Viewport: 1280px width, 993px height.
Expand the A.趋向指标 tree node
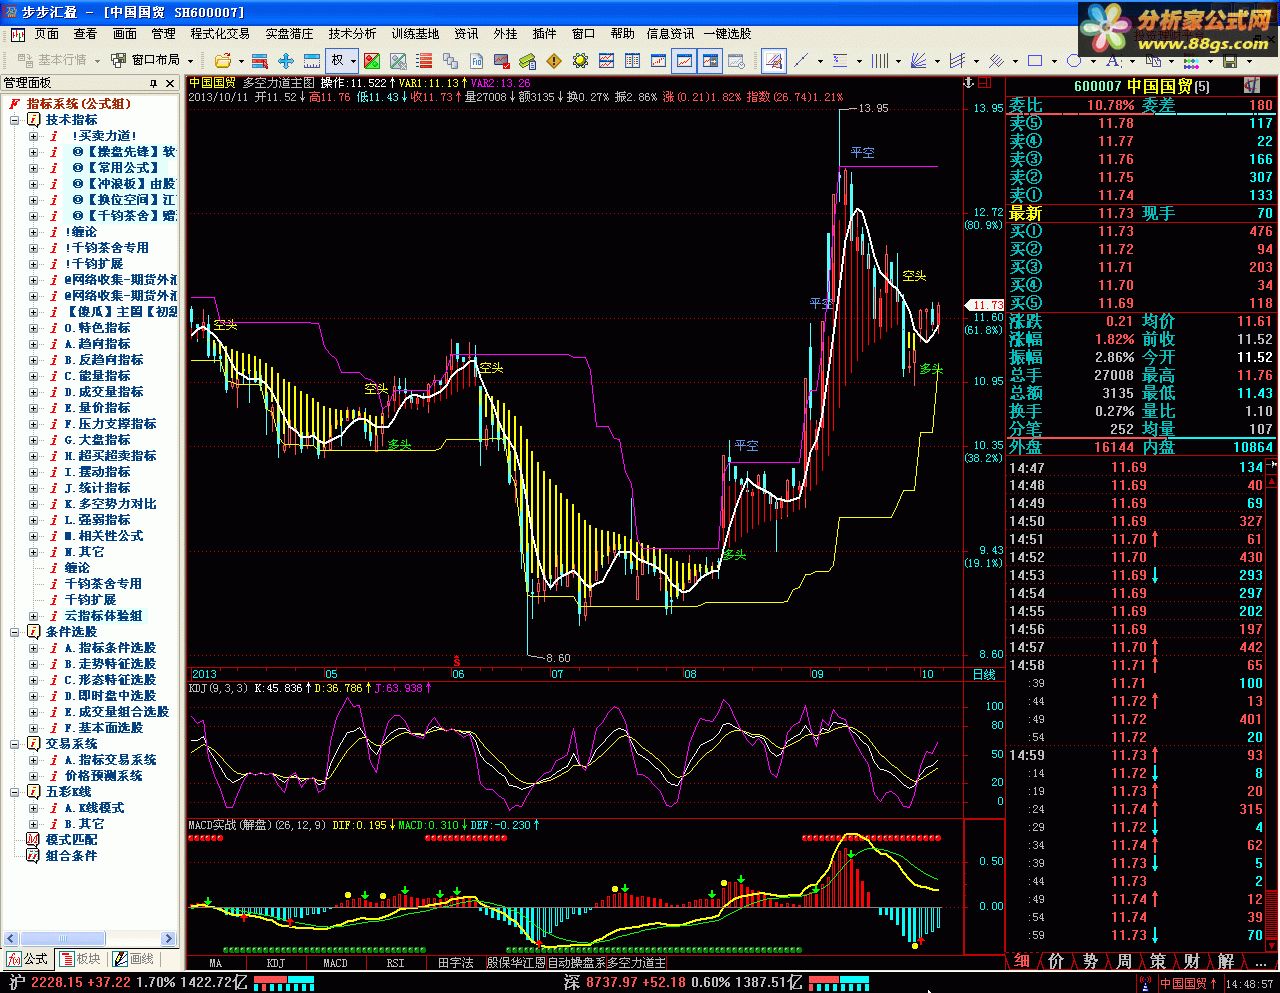33,344
